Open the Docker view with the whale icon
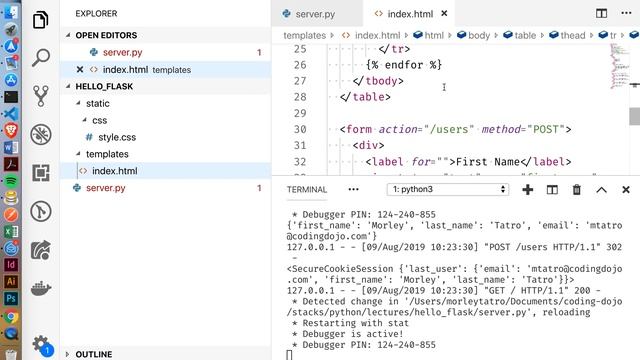 coord(40,288)
